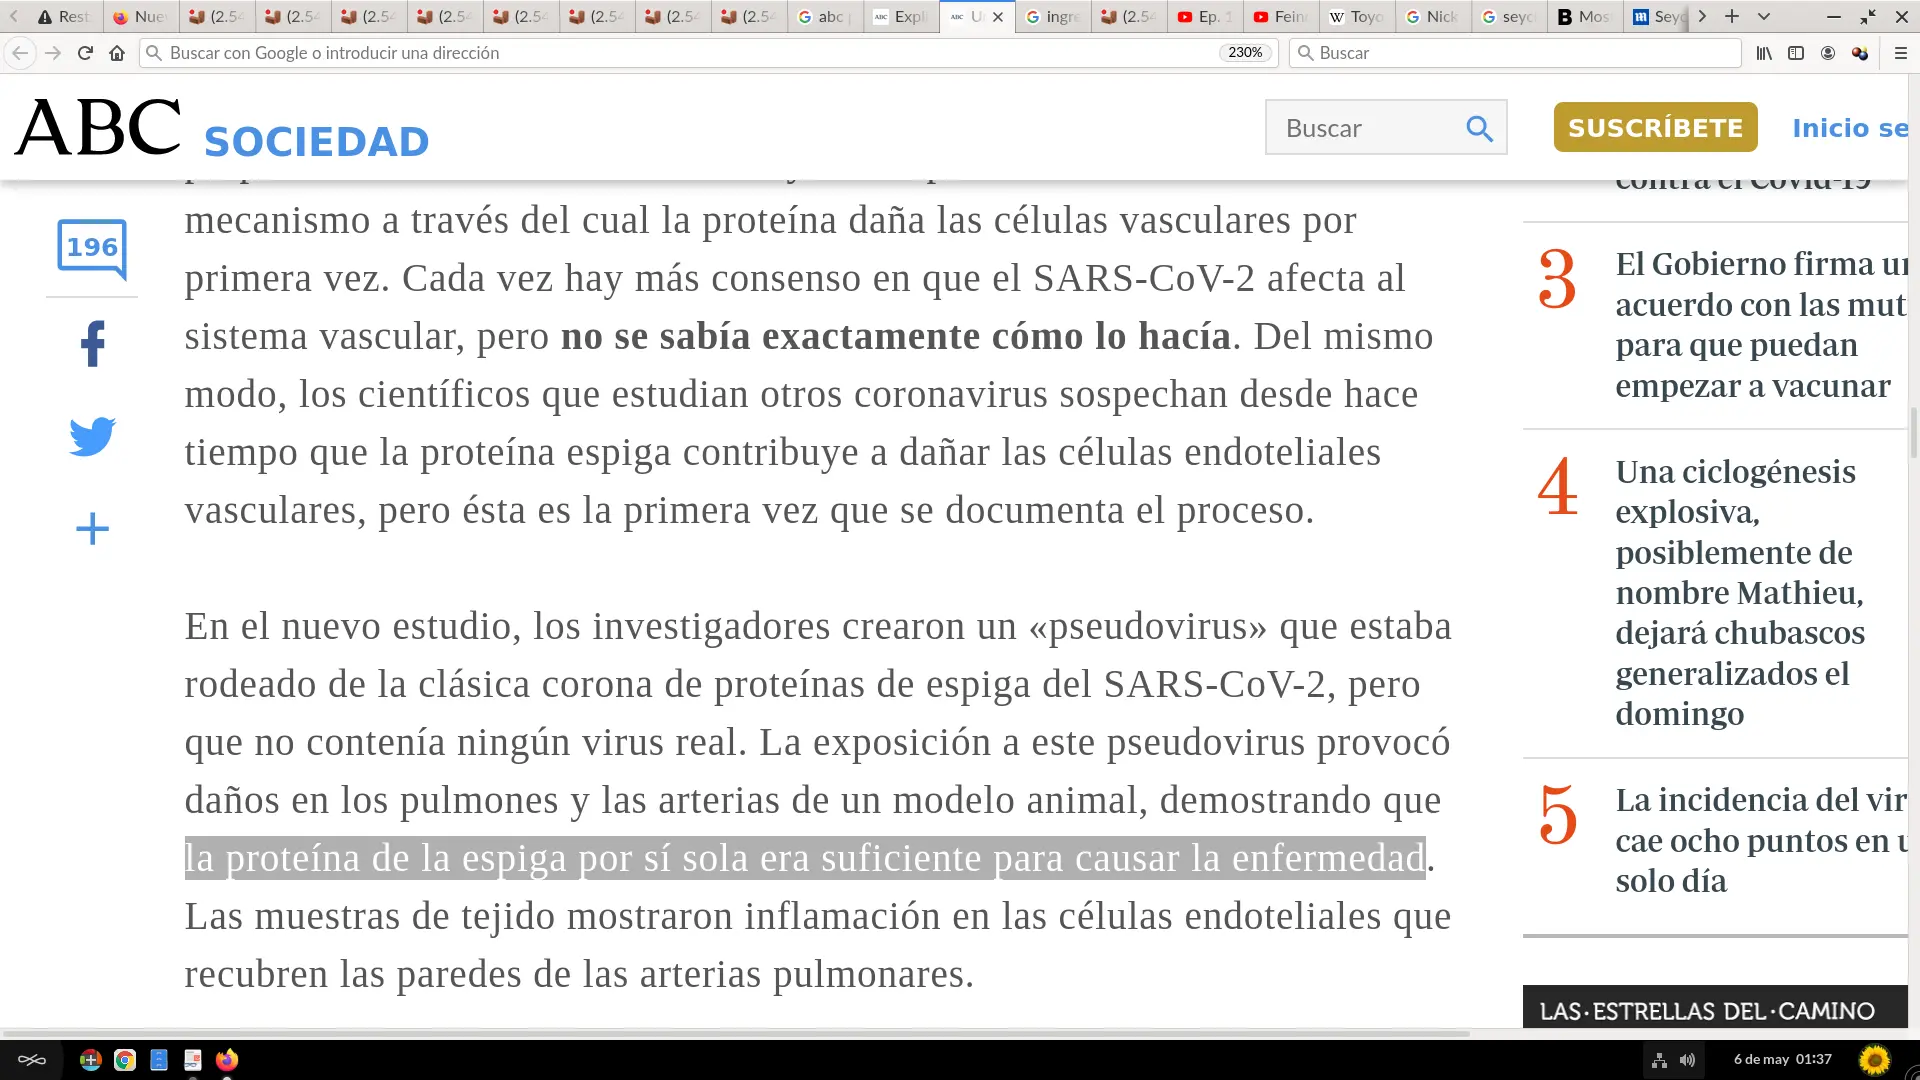Click the vertical page scrollbar thumb

(x=1913, y=432)
